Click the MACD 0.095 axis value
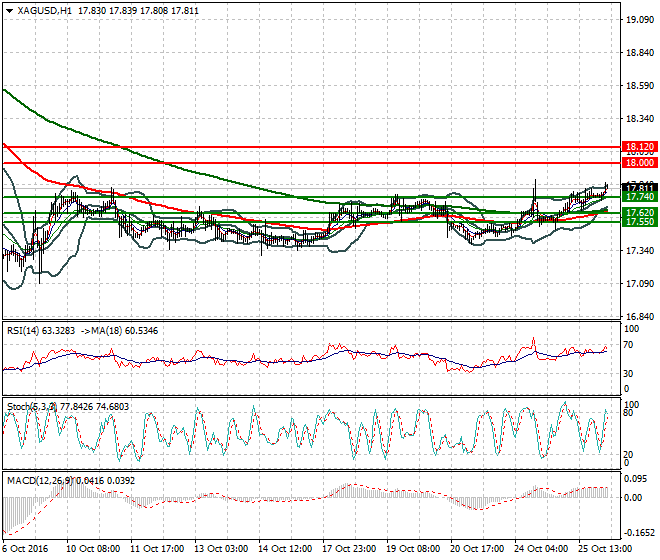This screenshot has height=560, width=660. [635, 479]
